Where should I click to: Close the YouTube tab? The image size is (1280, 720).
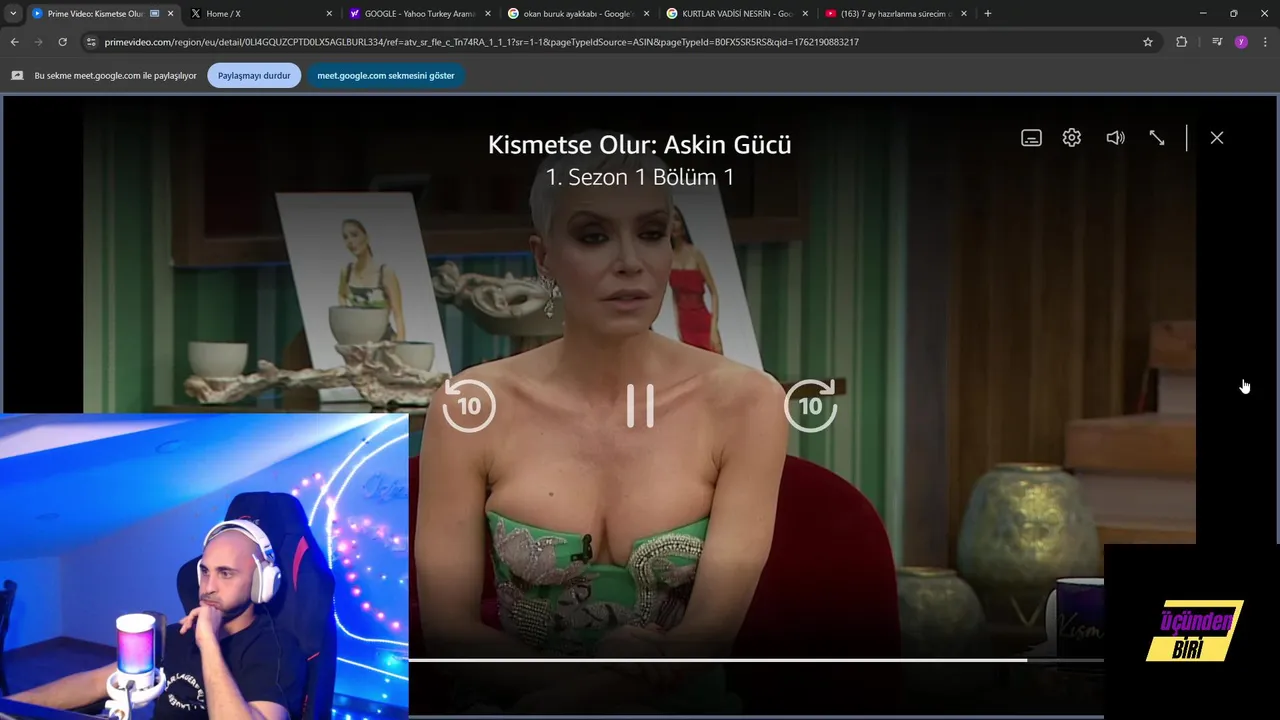point(963,14)
